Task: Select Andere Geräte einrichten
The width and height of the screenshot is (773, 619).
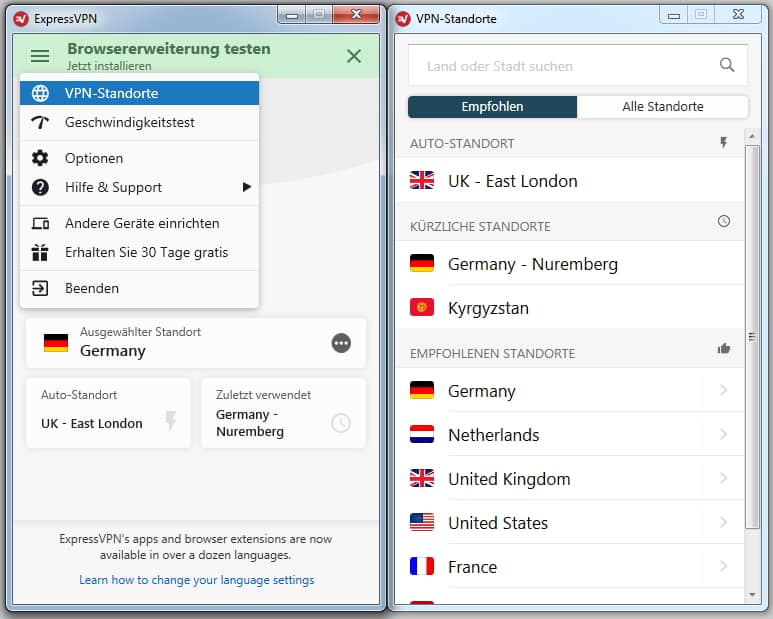Action: (x=140, y=223)
